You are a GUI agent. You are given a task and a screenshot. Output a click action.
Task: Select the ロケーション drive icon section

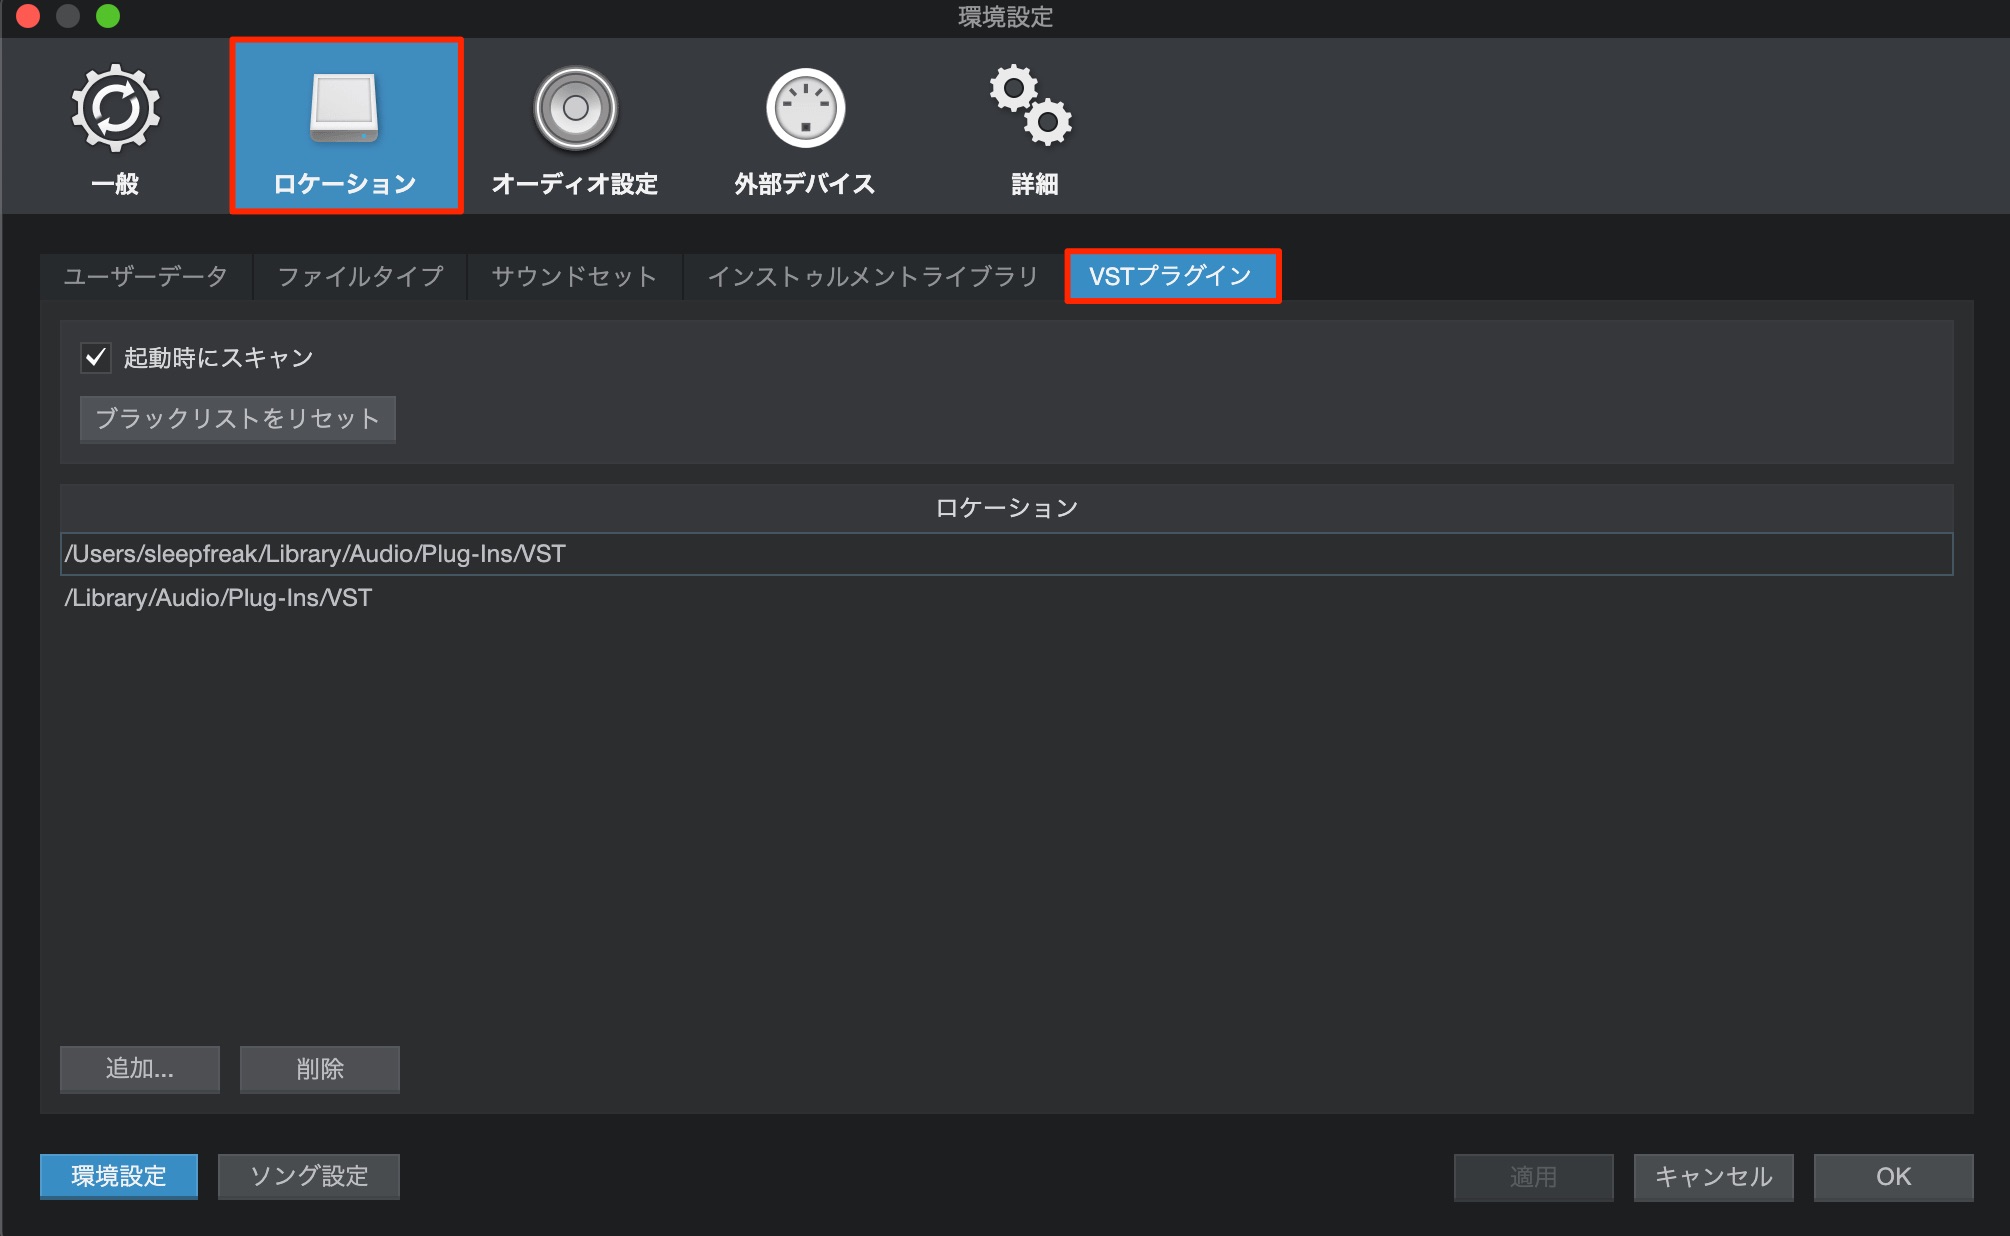tap(346, 126)
